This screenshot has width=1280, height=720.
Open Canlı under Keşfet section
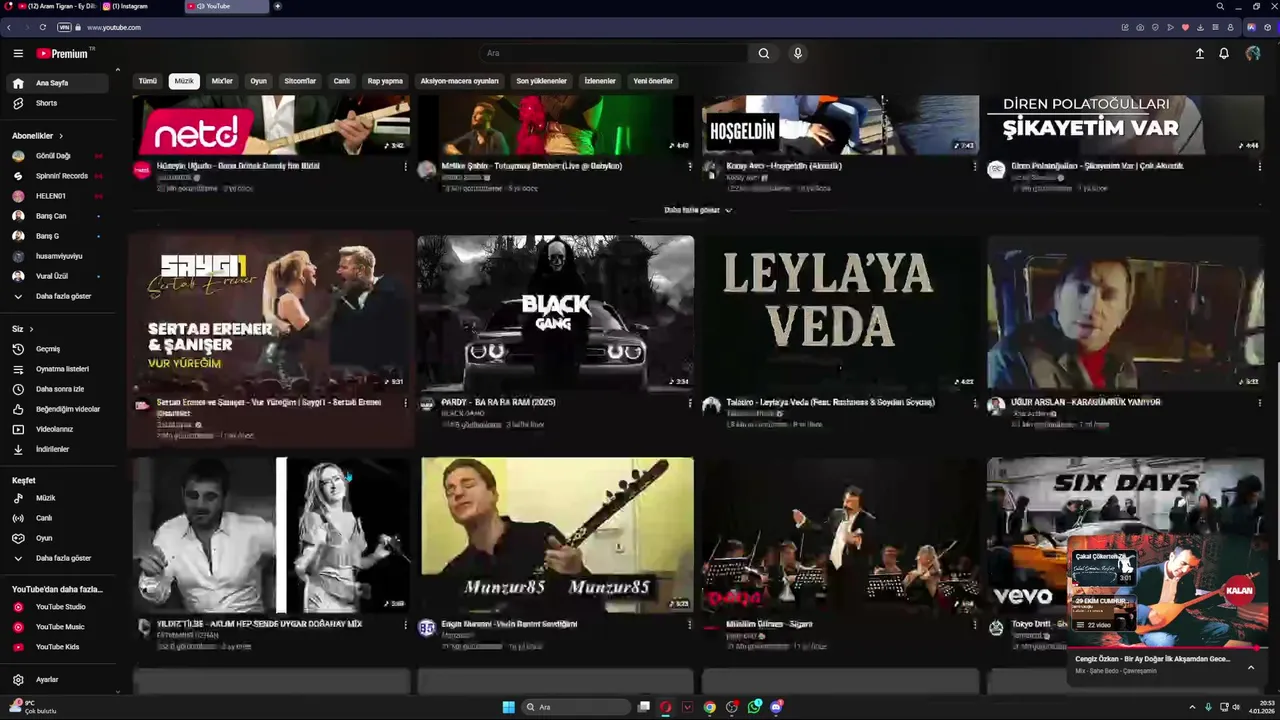pos(57,518)
